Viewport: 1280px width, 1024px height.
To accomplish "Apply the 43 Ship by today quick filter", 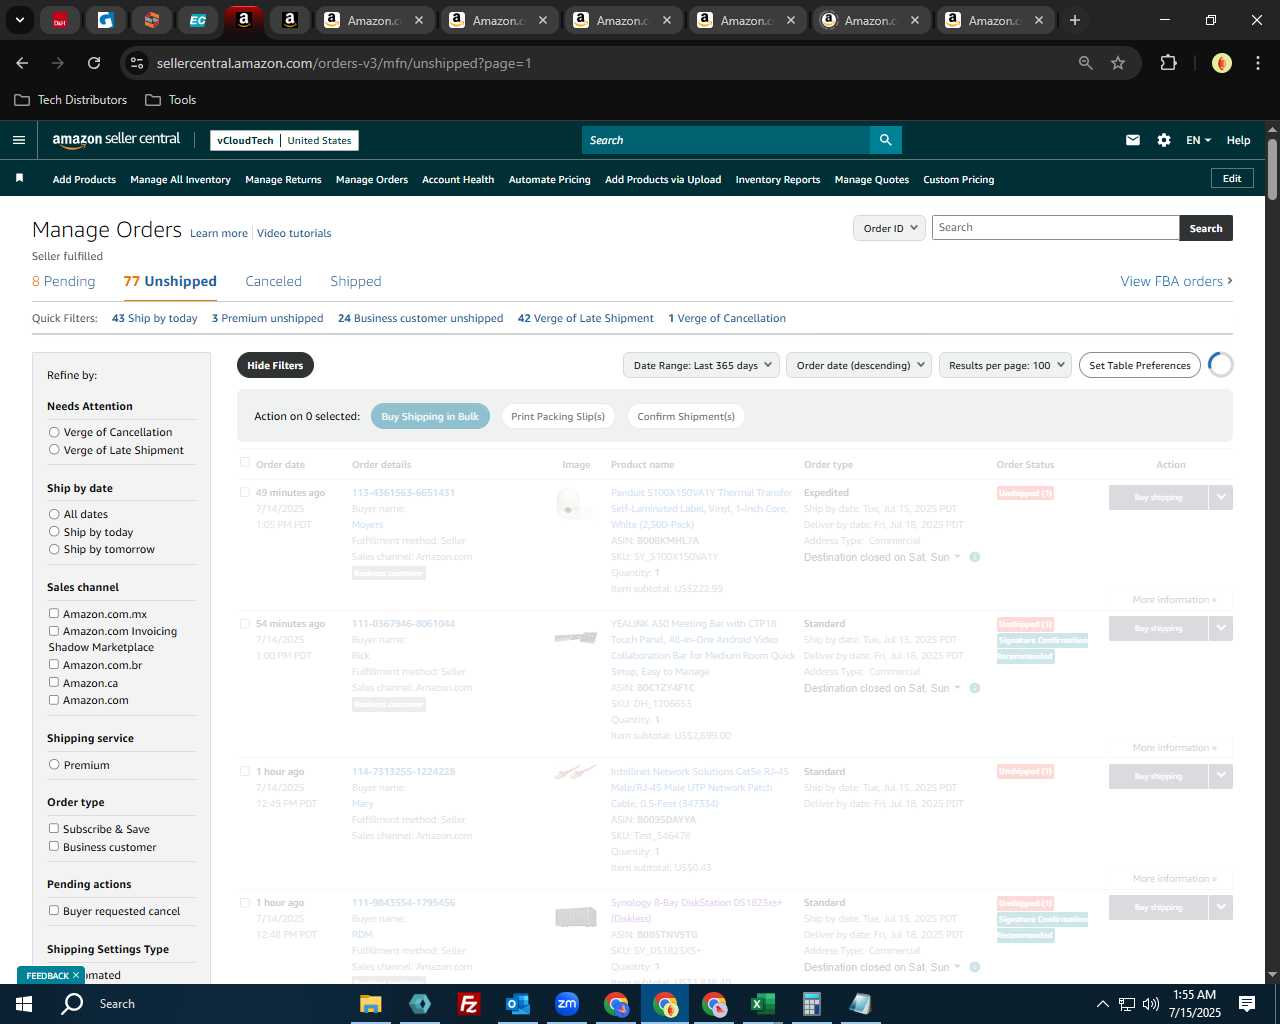I will [155, 318].
